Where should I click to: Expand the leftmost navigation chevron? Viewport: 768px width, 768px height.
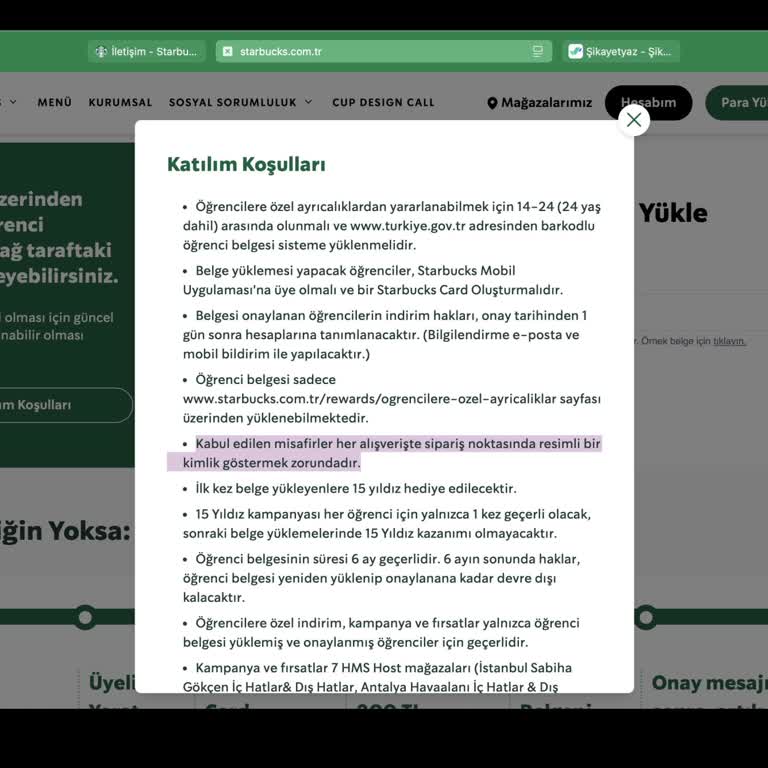tap(13, 102)
